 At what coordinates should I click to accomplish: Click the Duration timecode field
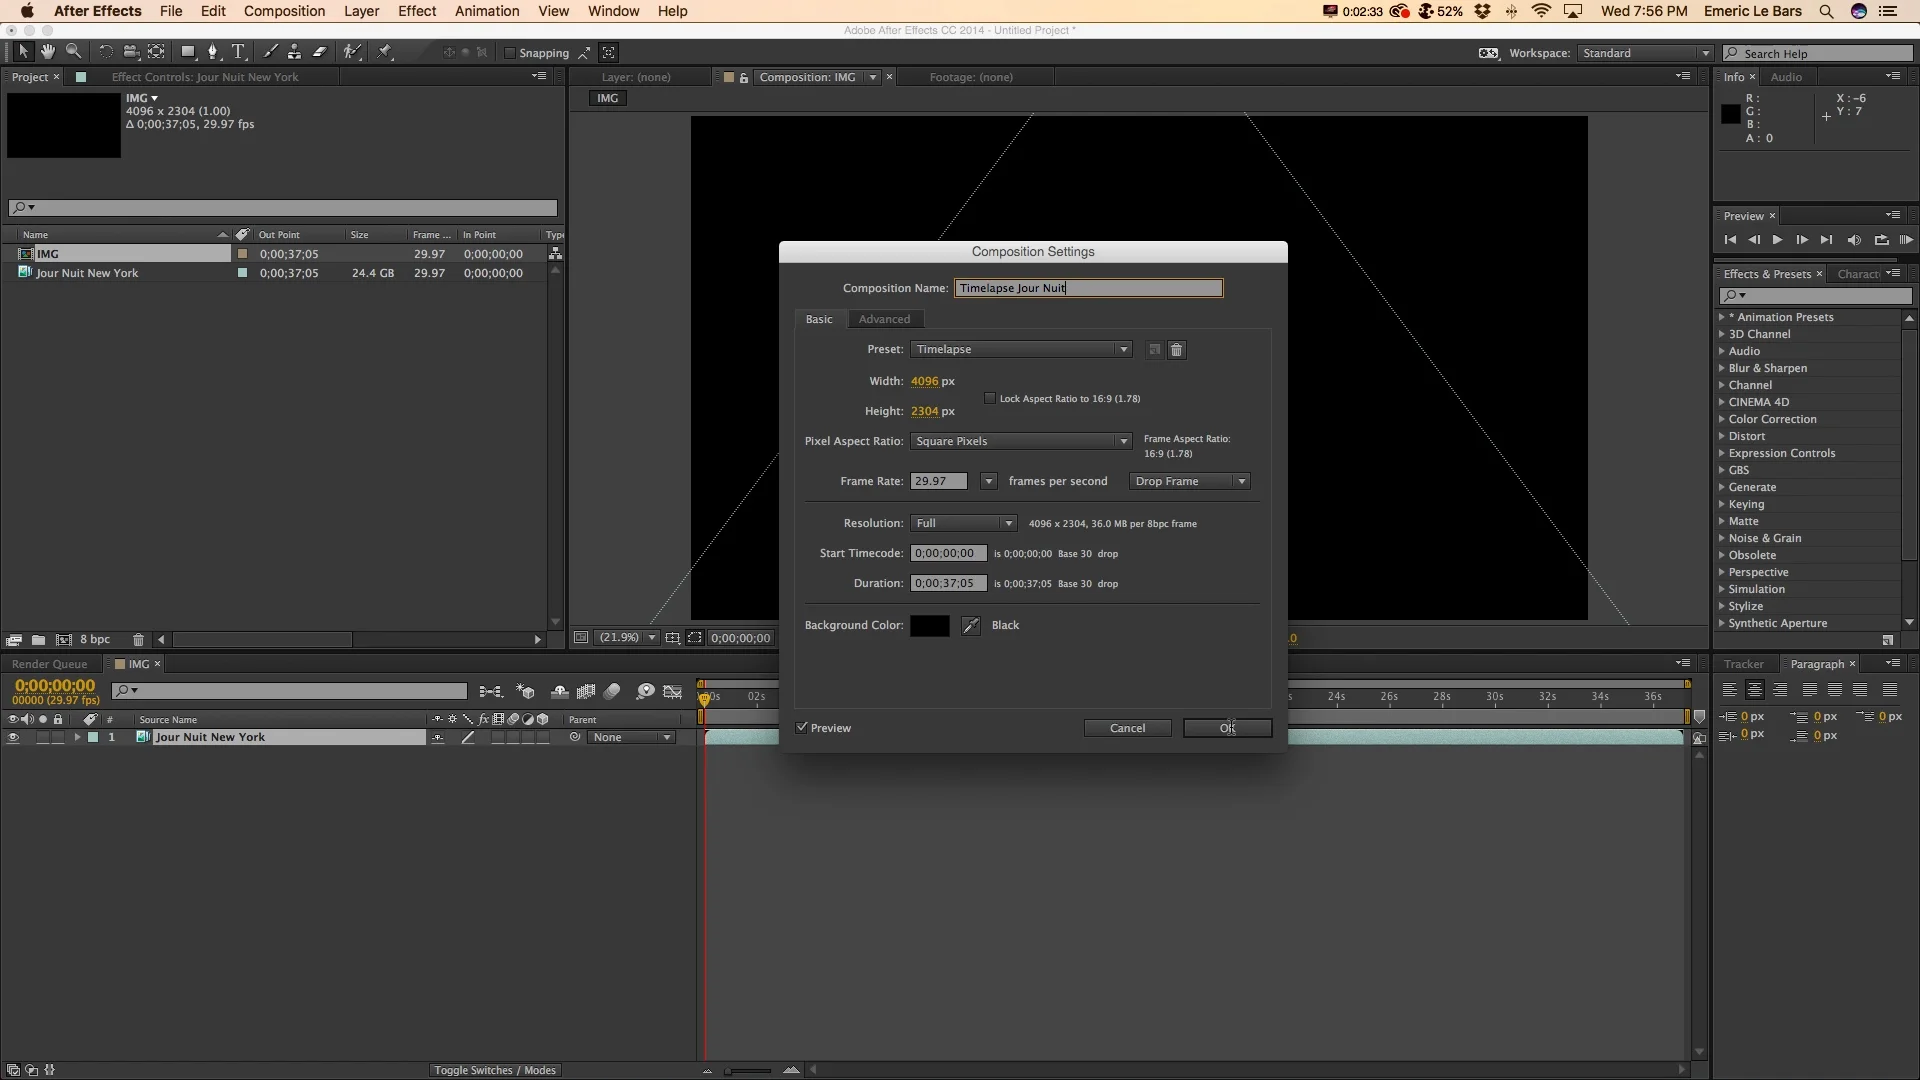[948, 584]
